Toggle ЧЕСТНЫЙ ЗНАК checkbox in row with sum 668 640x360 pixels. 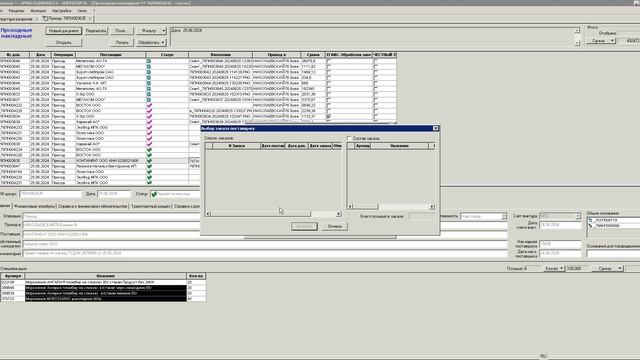[376, 83]
